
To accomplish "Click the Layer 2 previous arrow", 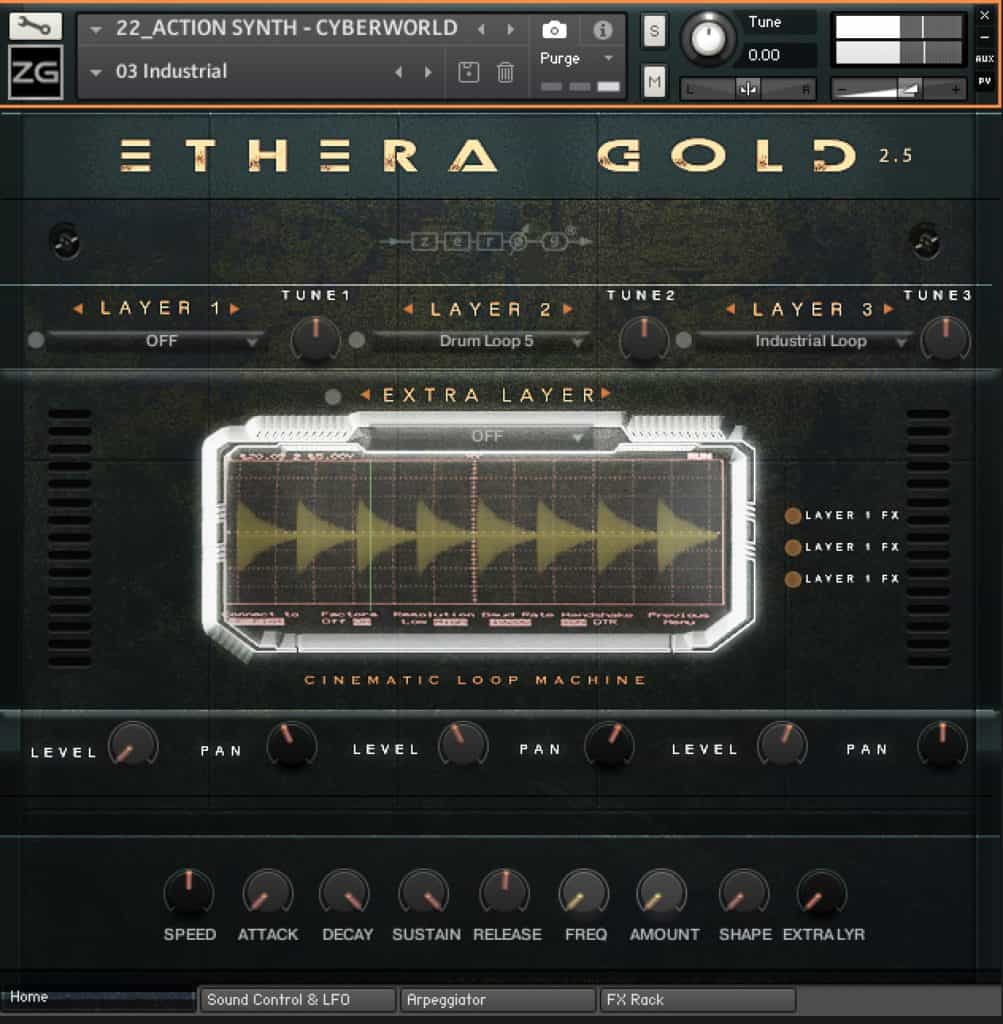I will click(407, 309).
